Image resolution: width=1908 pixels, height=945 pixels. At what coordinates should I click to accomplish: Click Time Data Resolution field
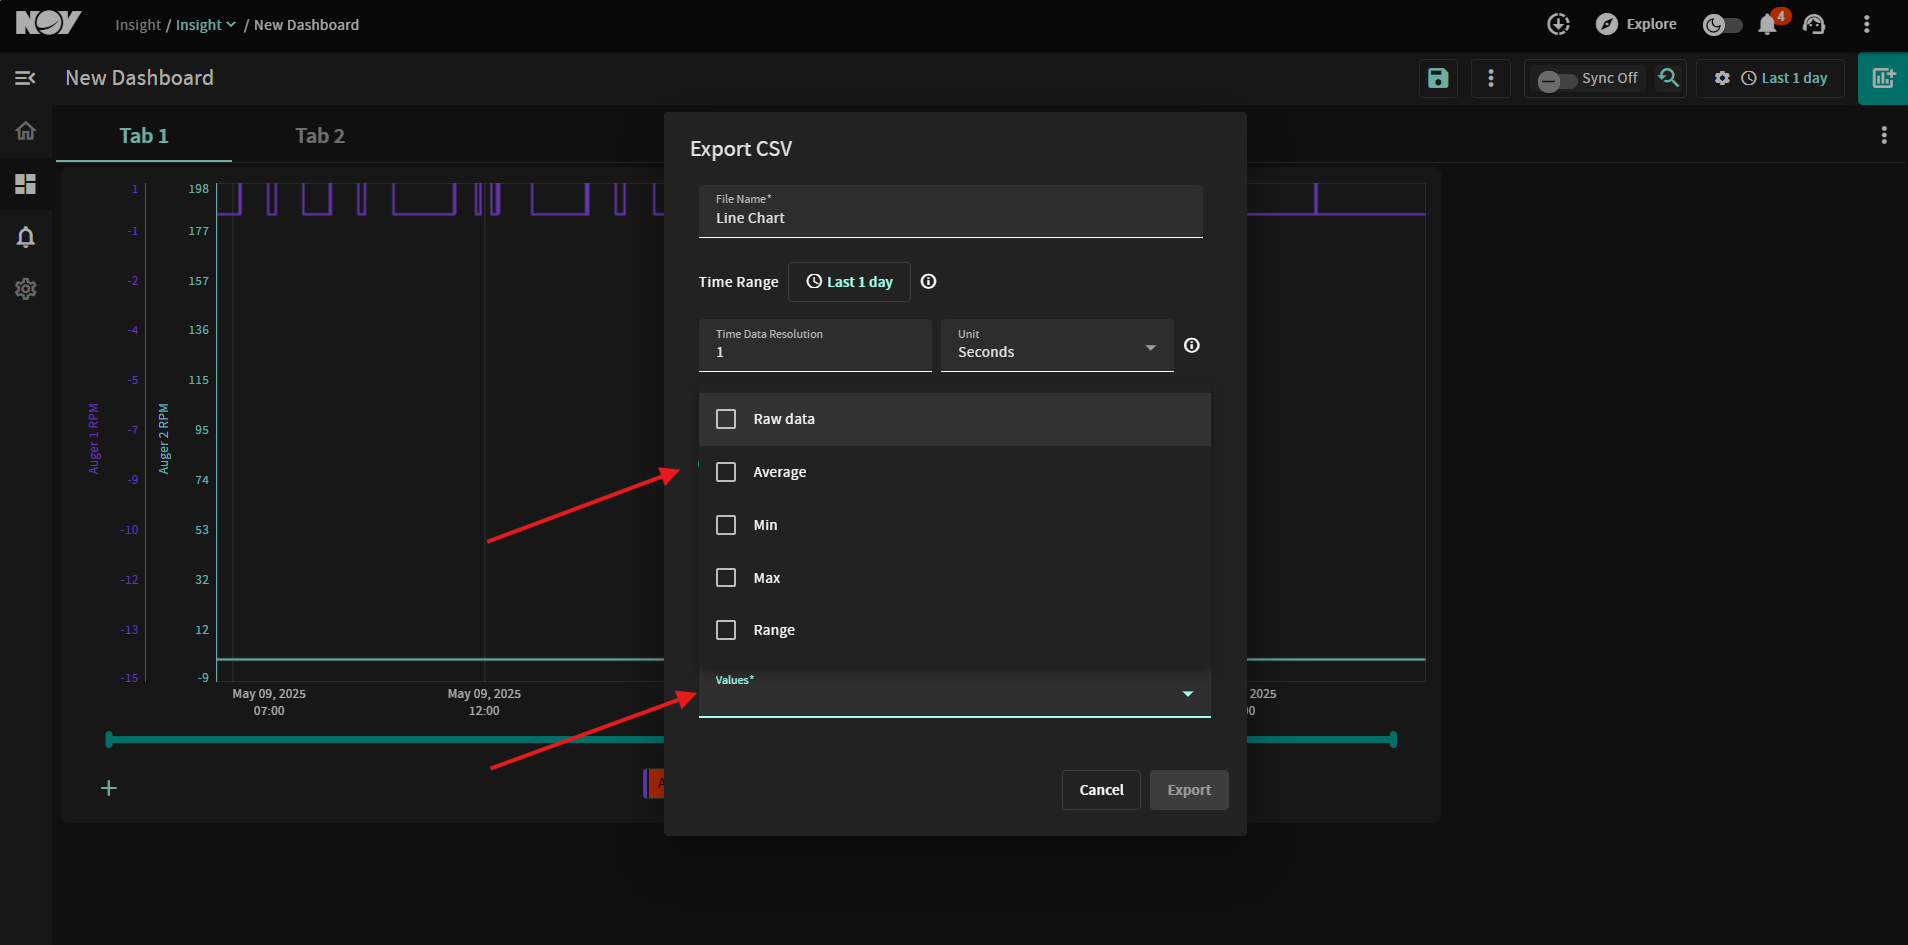click(x=815, y=345)
